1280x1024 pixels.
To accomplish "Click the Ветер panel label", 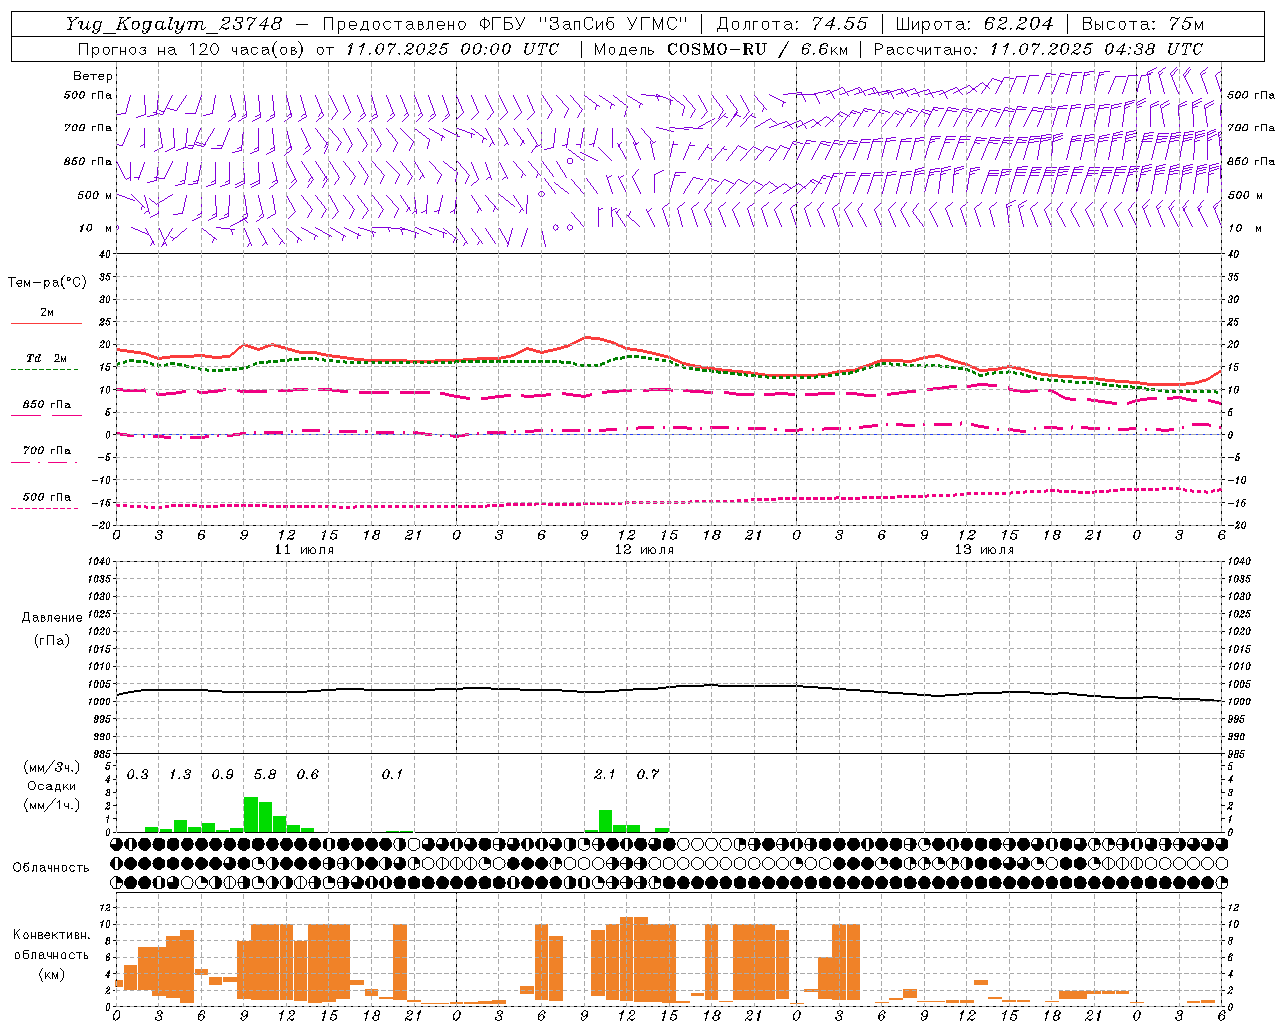I will (x=93, y=76).
